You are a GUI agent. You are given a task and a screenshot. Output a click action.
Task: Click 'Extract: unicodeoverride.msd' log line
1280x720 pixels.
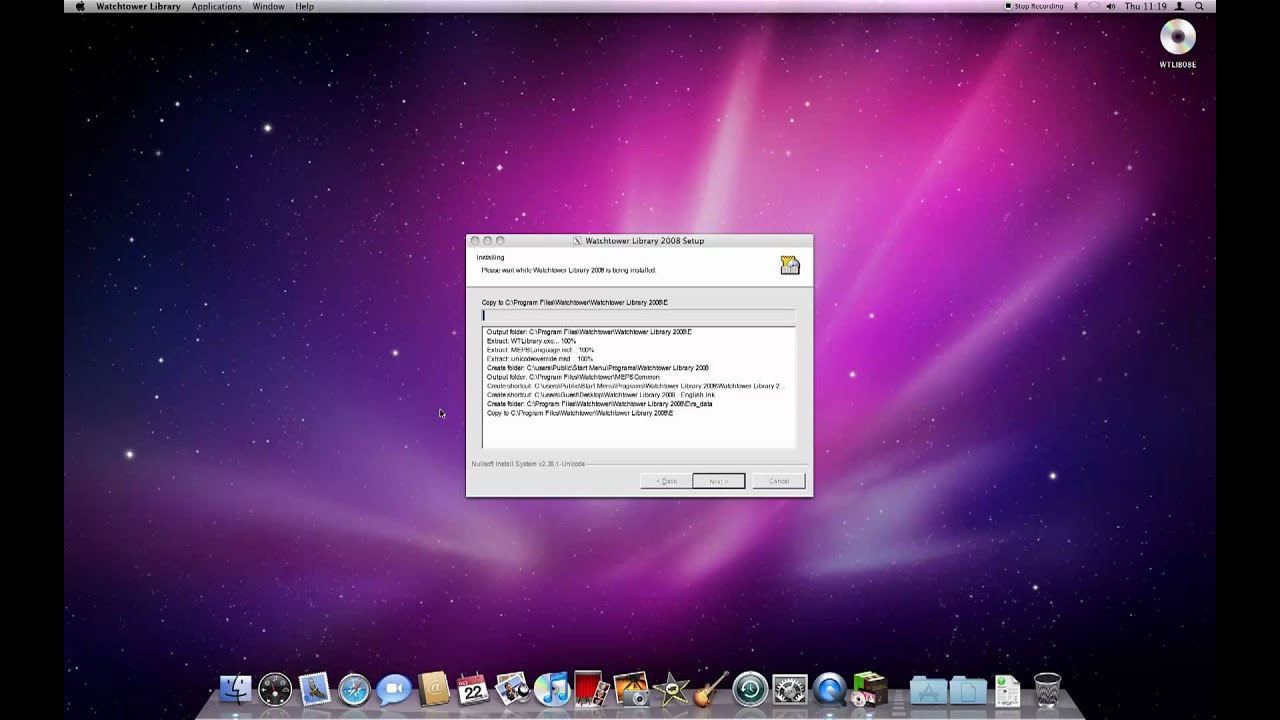tap(540, 359)
